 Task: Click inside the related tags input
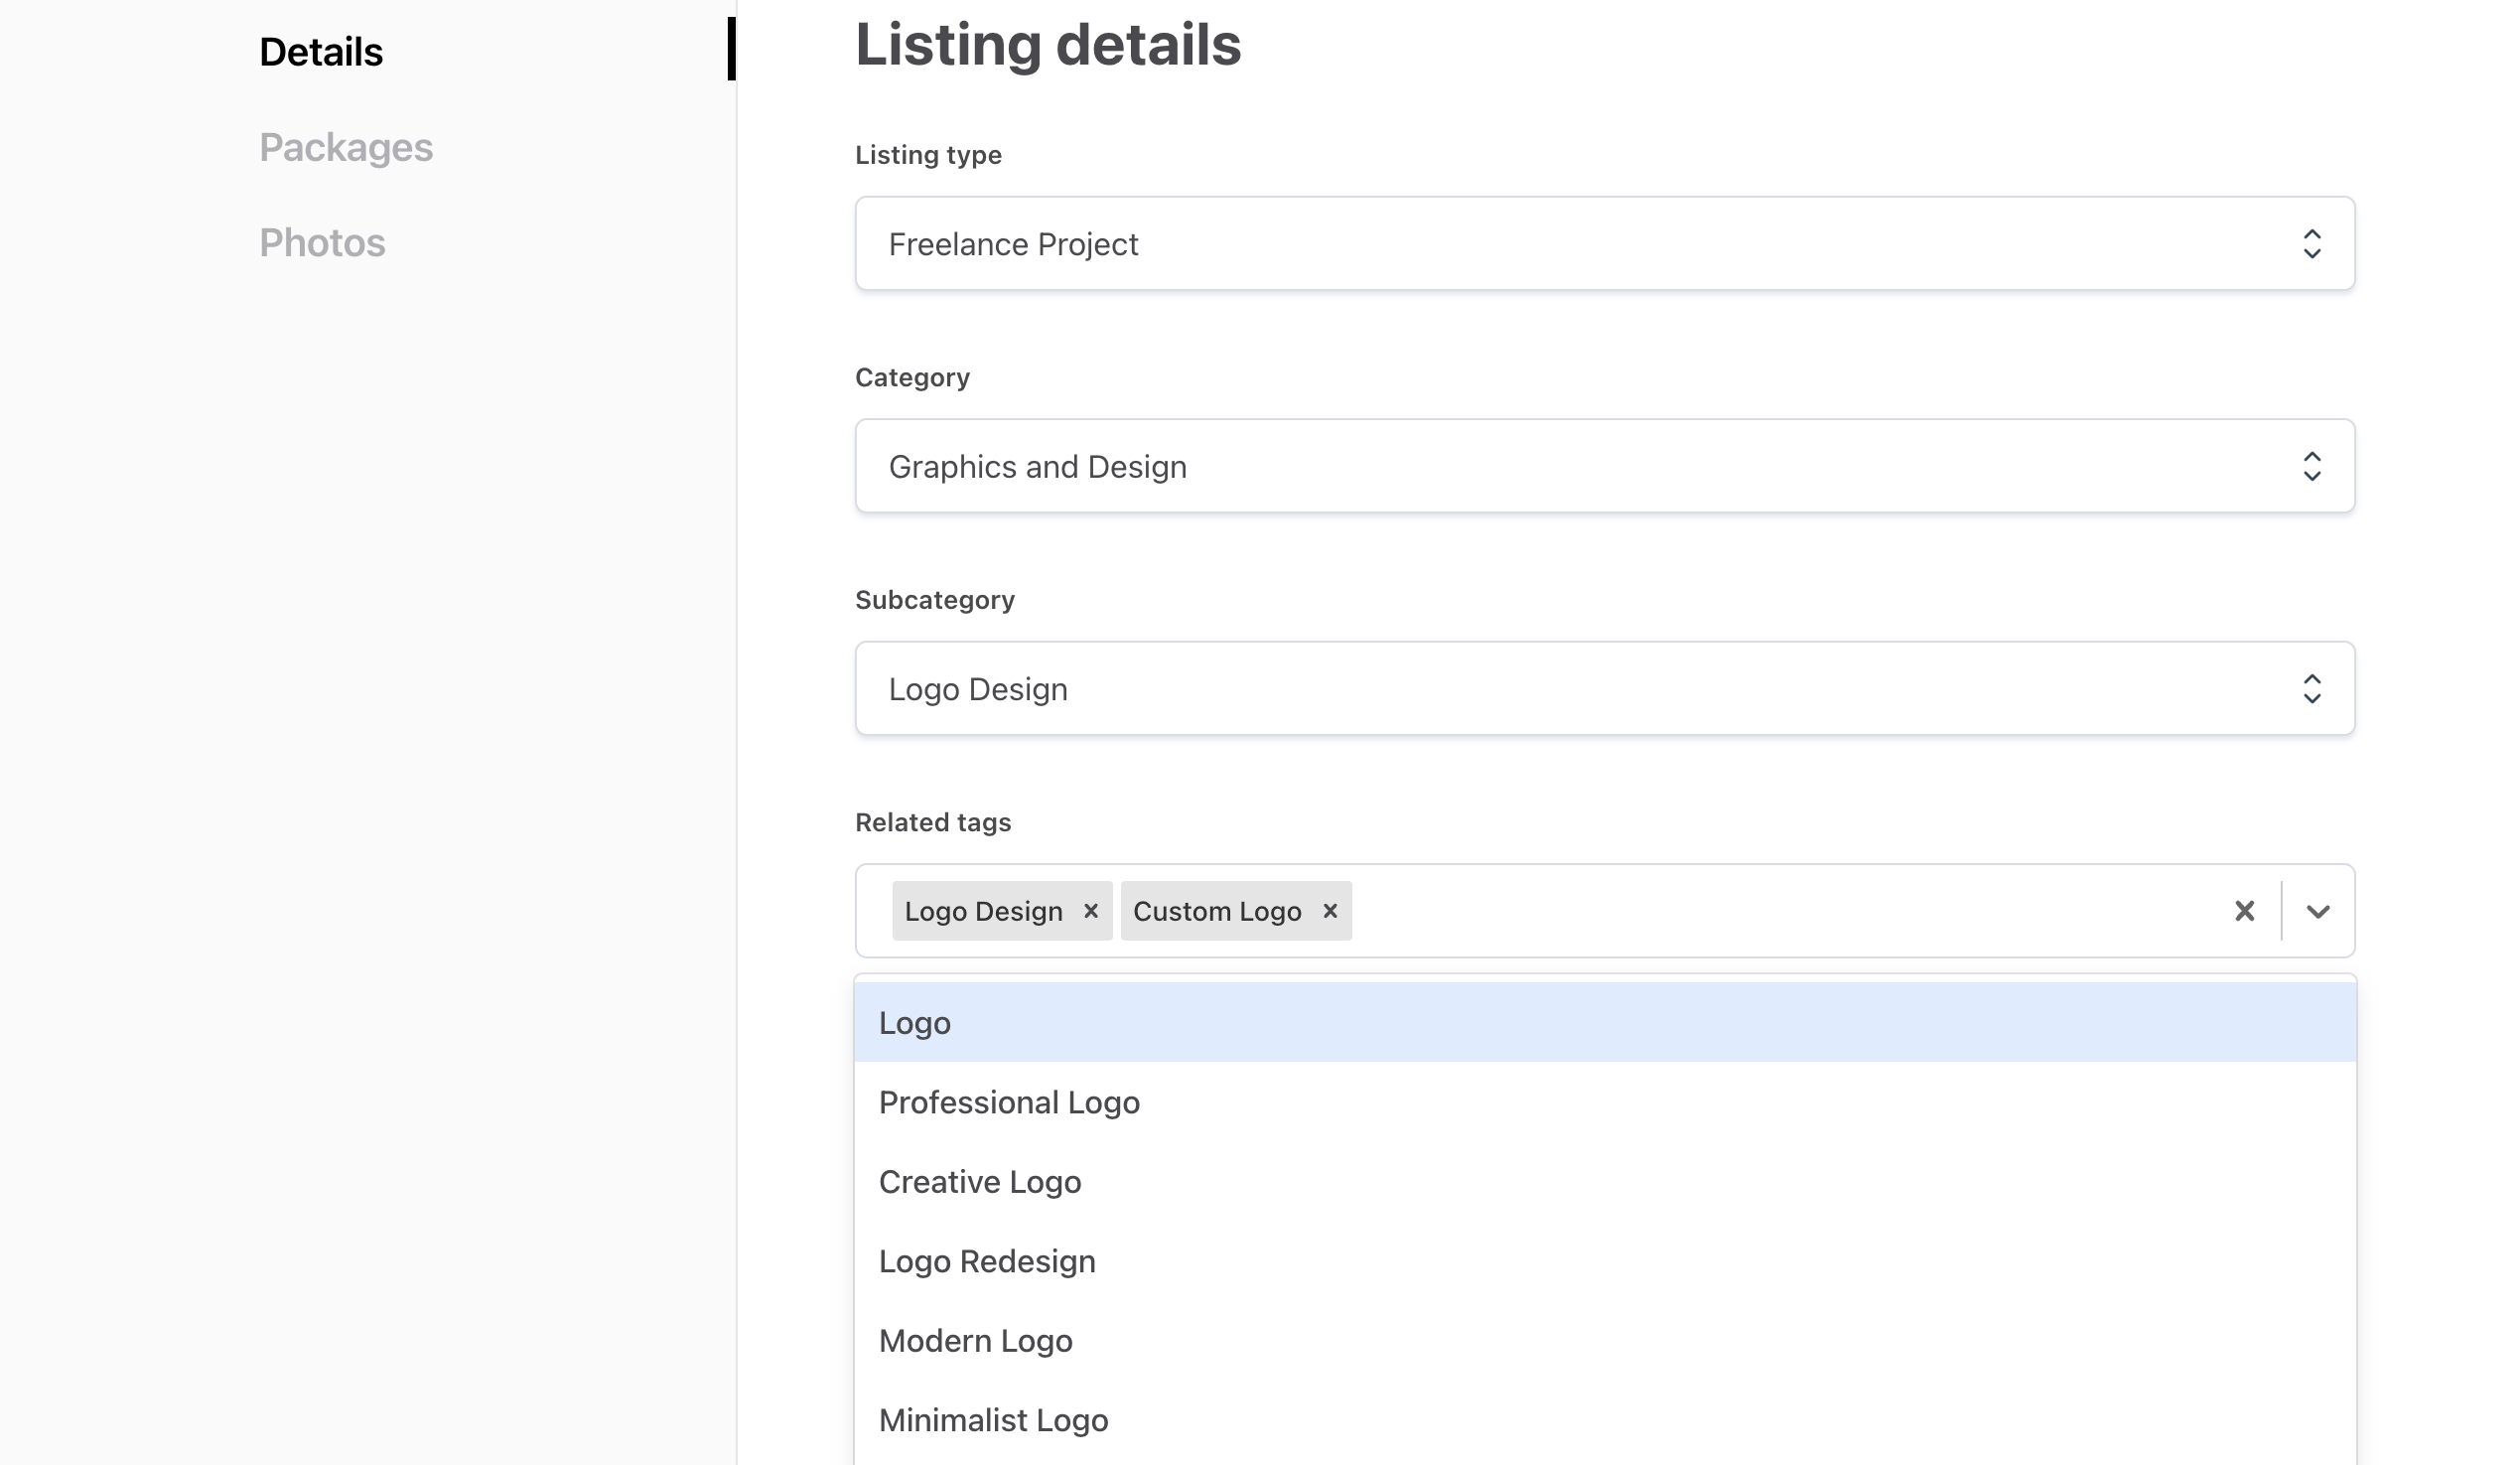point(1780,911)
